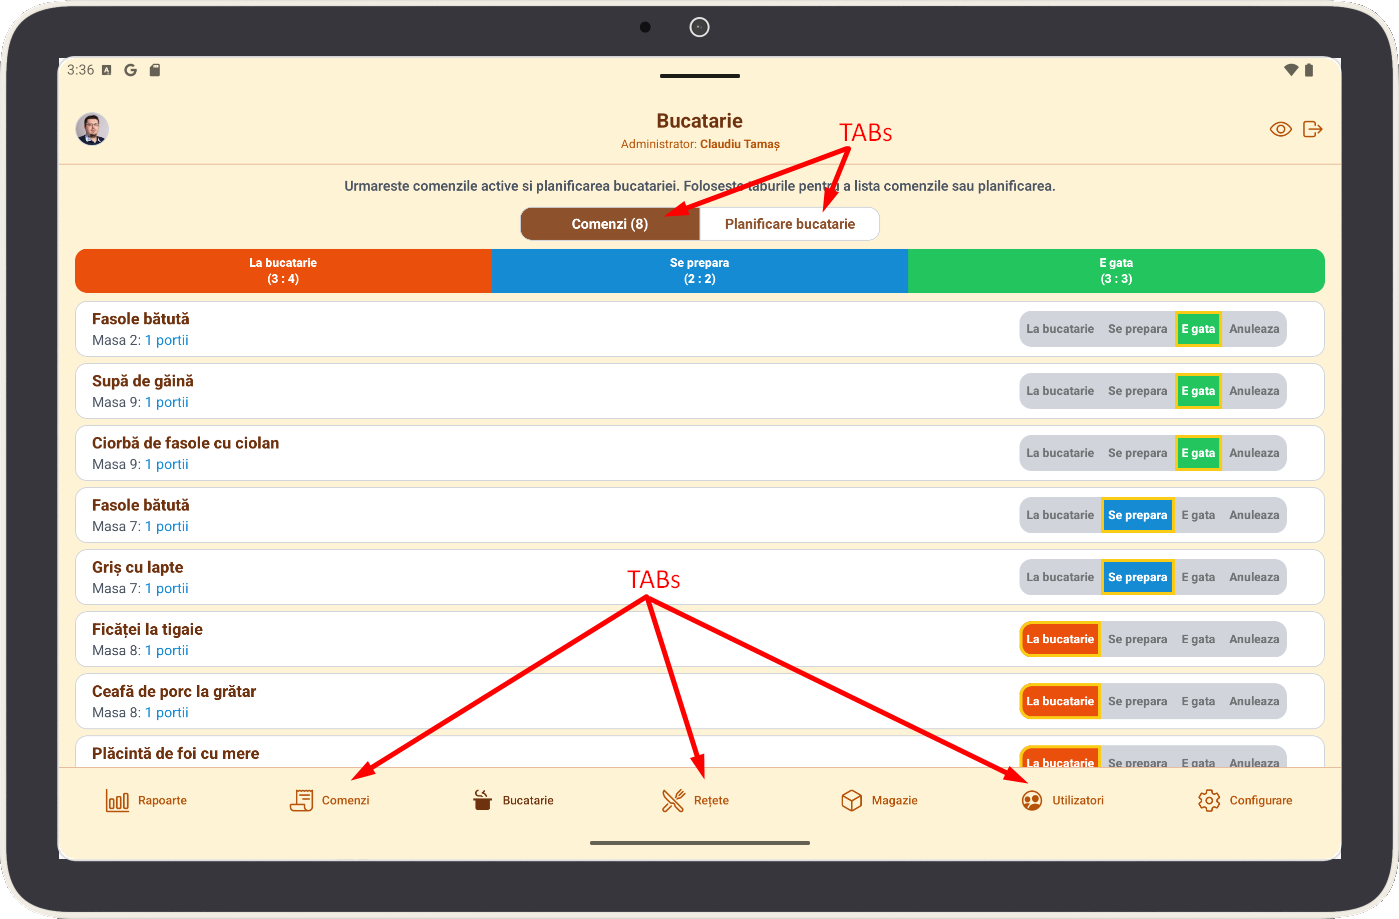Click the logout icon in header

pyautogui.click(x=1313, y=129)
